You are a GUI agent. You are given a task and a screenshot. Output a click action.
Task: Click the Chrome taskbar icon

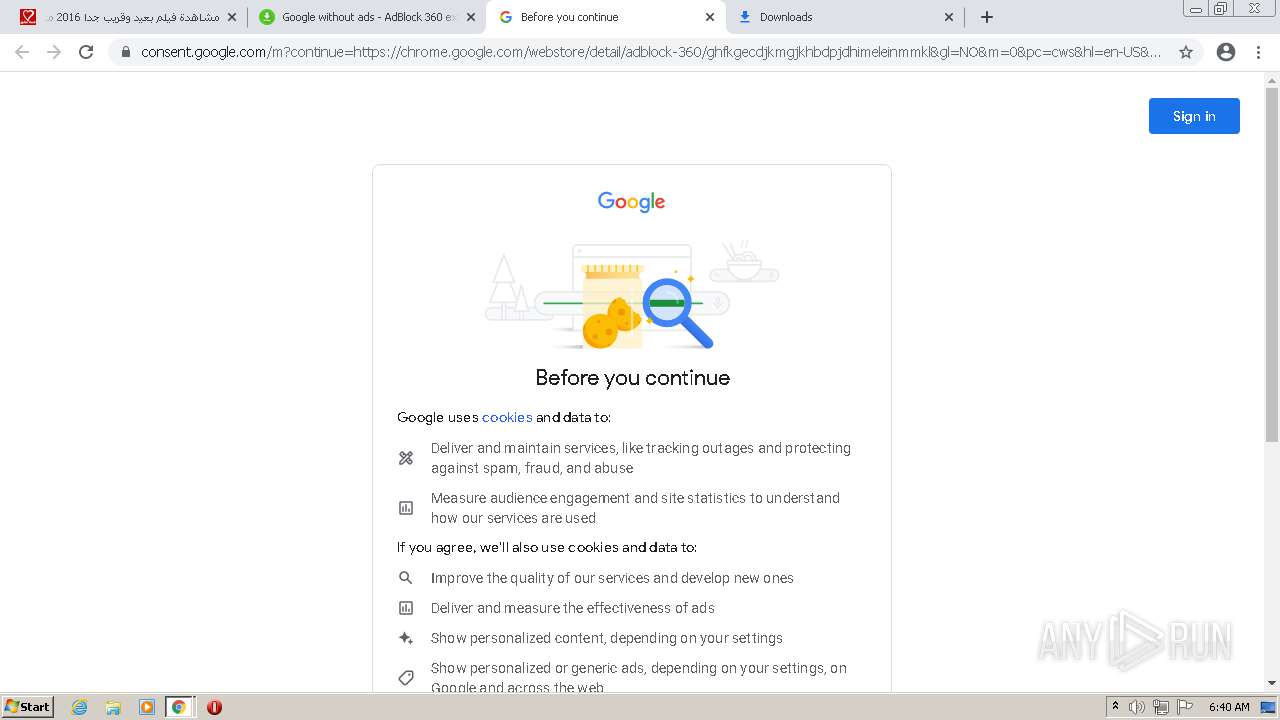pos(179,707)
